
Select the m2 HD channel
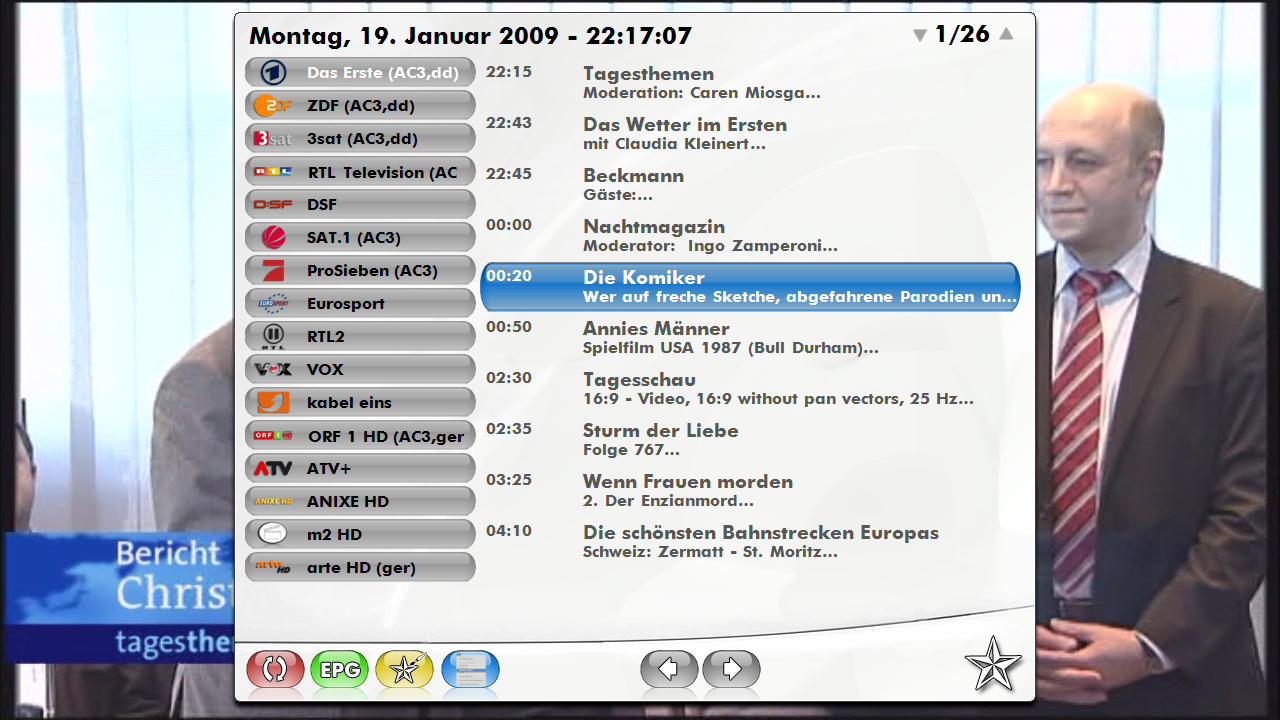pos(360,535)
